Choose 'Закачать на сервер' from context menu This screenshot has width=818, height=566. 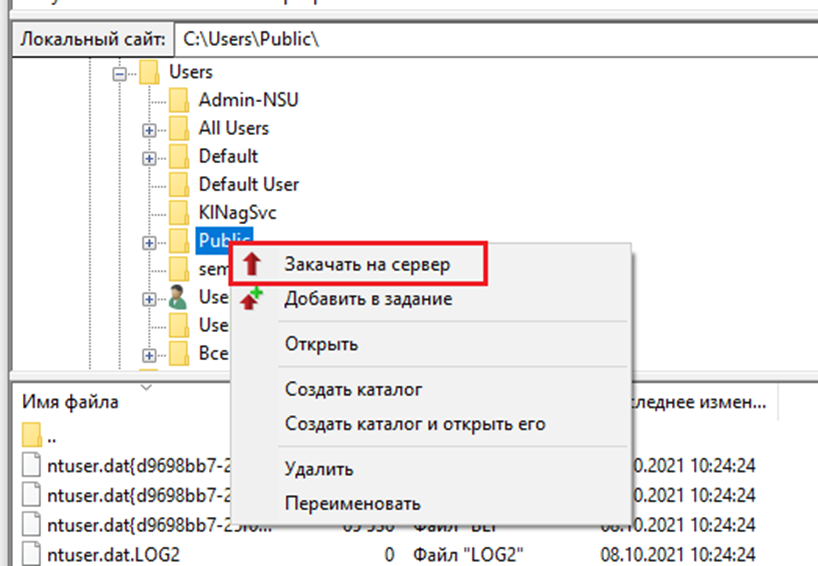point(367,265)
